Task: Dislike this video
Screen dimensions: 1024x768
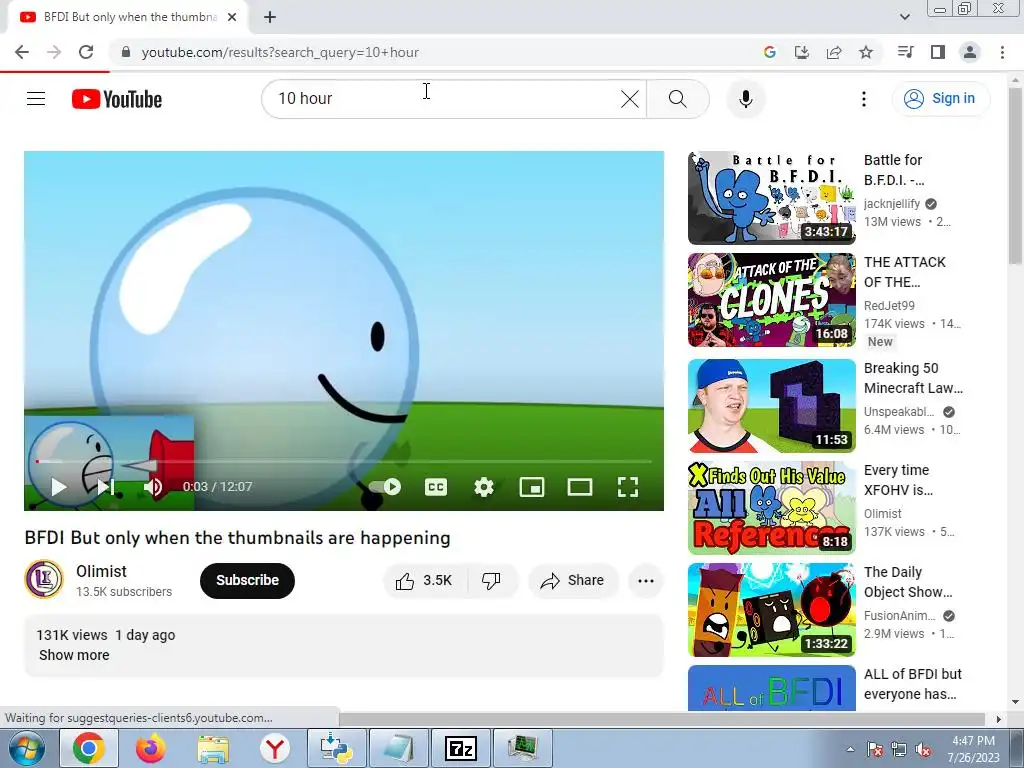Action: coord(492,581)
